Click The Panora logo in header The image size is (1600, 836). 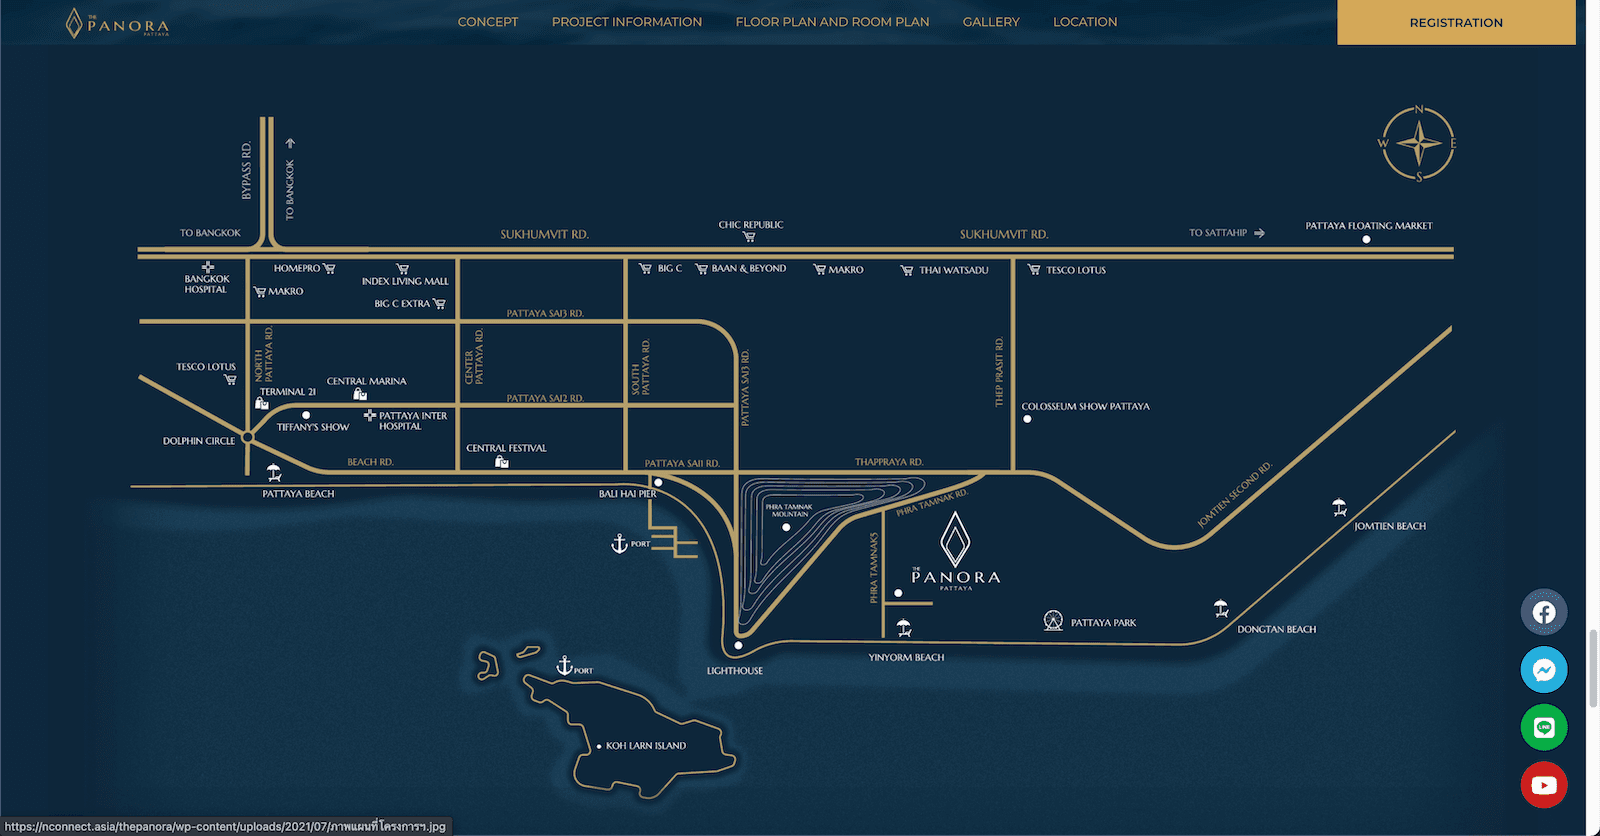tap(117, 23)
